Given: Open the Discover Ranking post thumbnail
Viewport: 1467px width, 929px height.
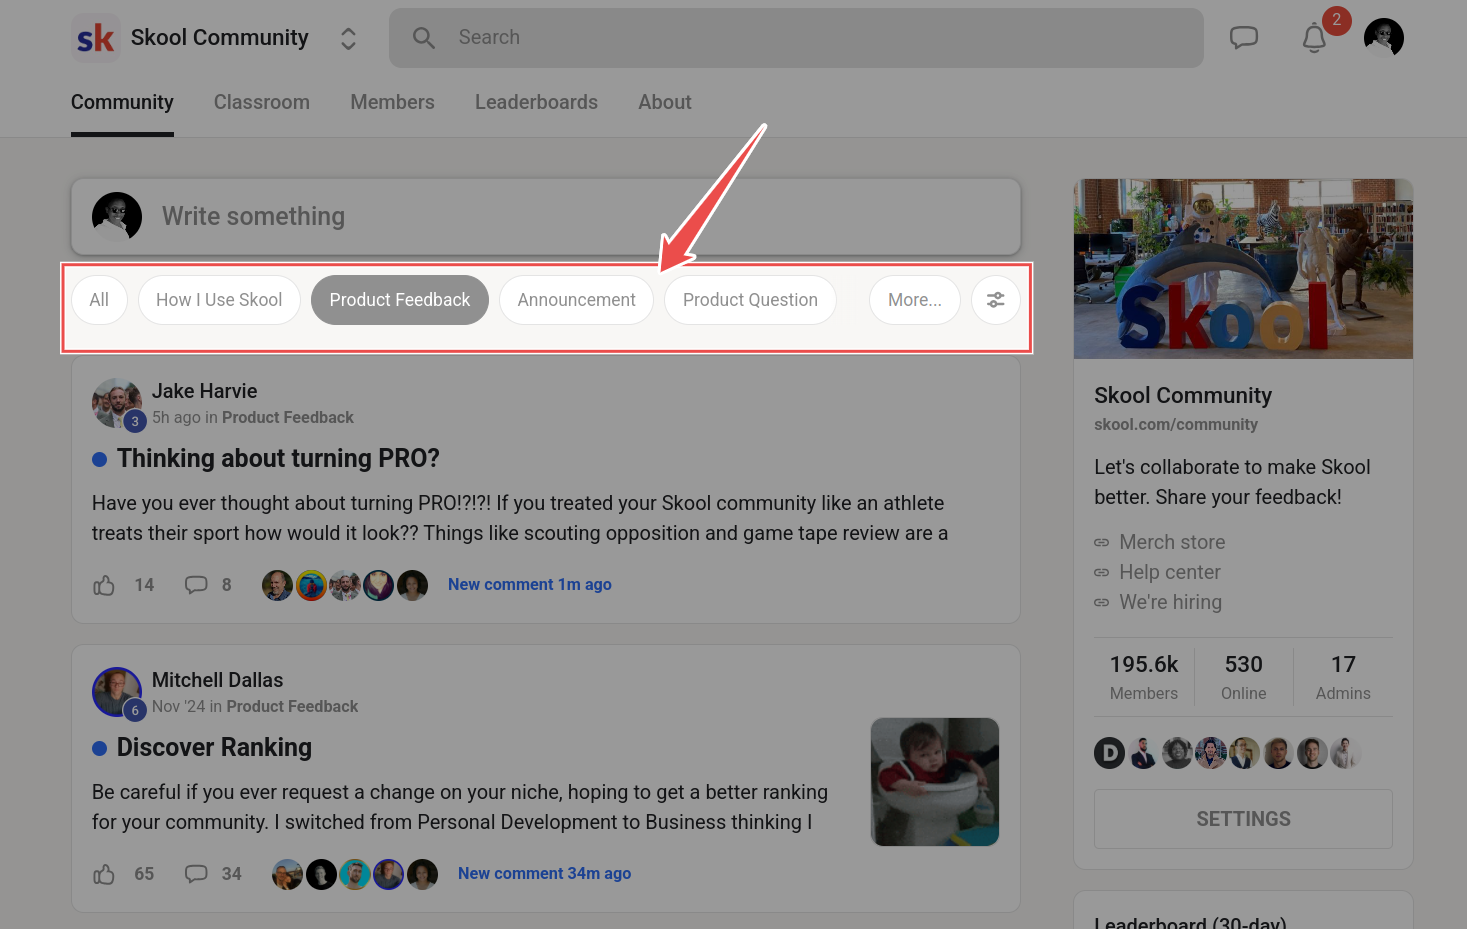Looking at the screenshot, I should 935,782.
